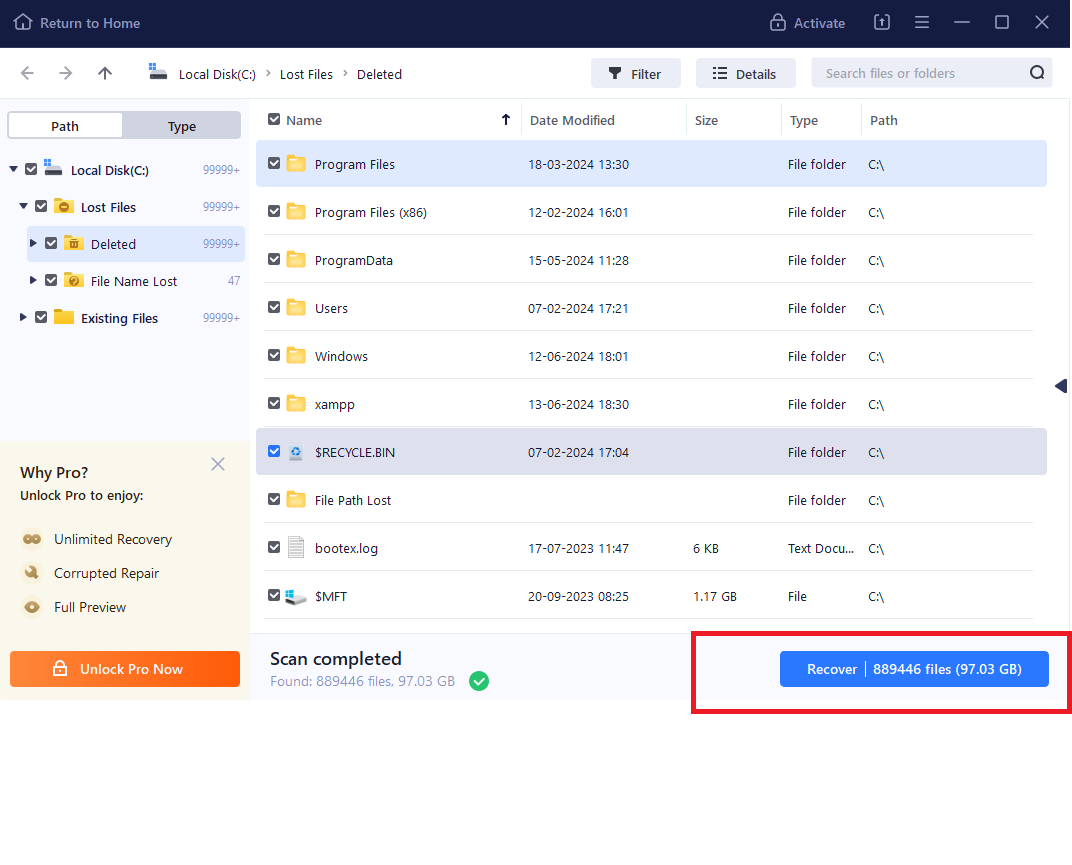Click the ProgramData date 15-05-2024 11:28

(x=578, y=260)
